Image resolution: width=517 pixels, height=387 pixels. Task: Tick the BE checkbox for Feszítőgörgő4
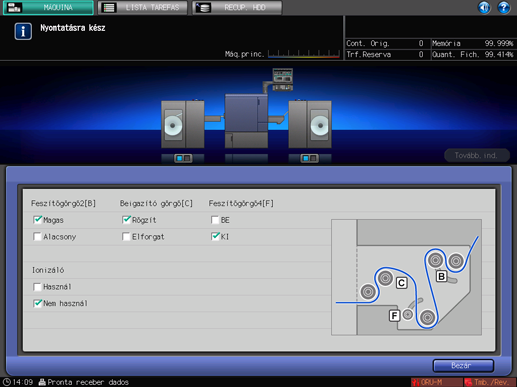point(215,220)
